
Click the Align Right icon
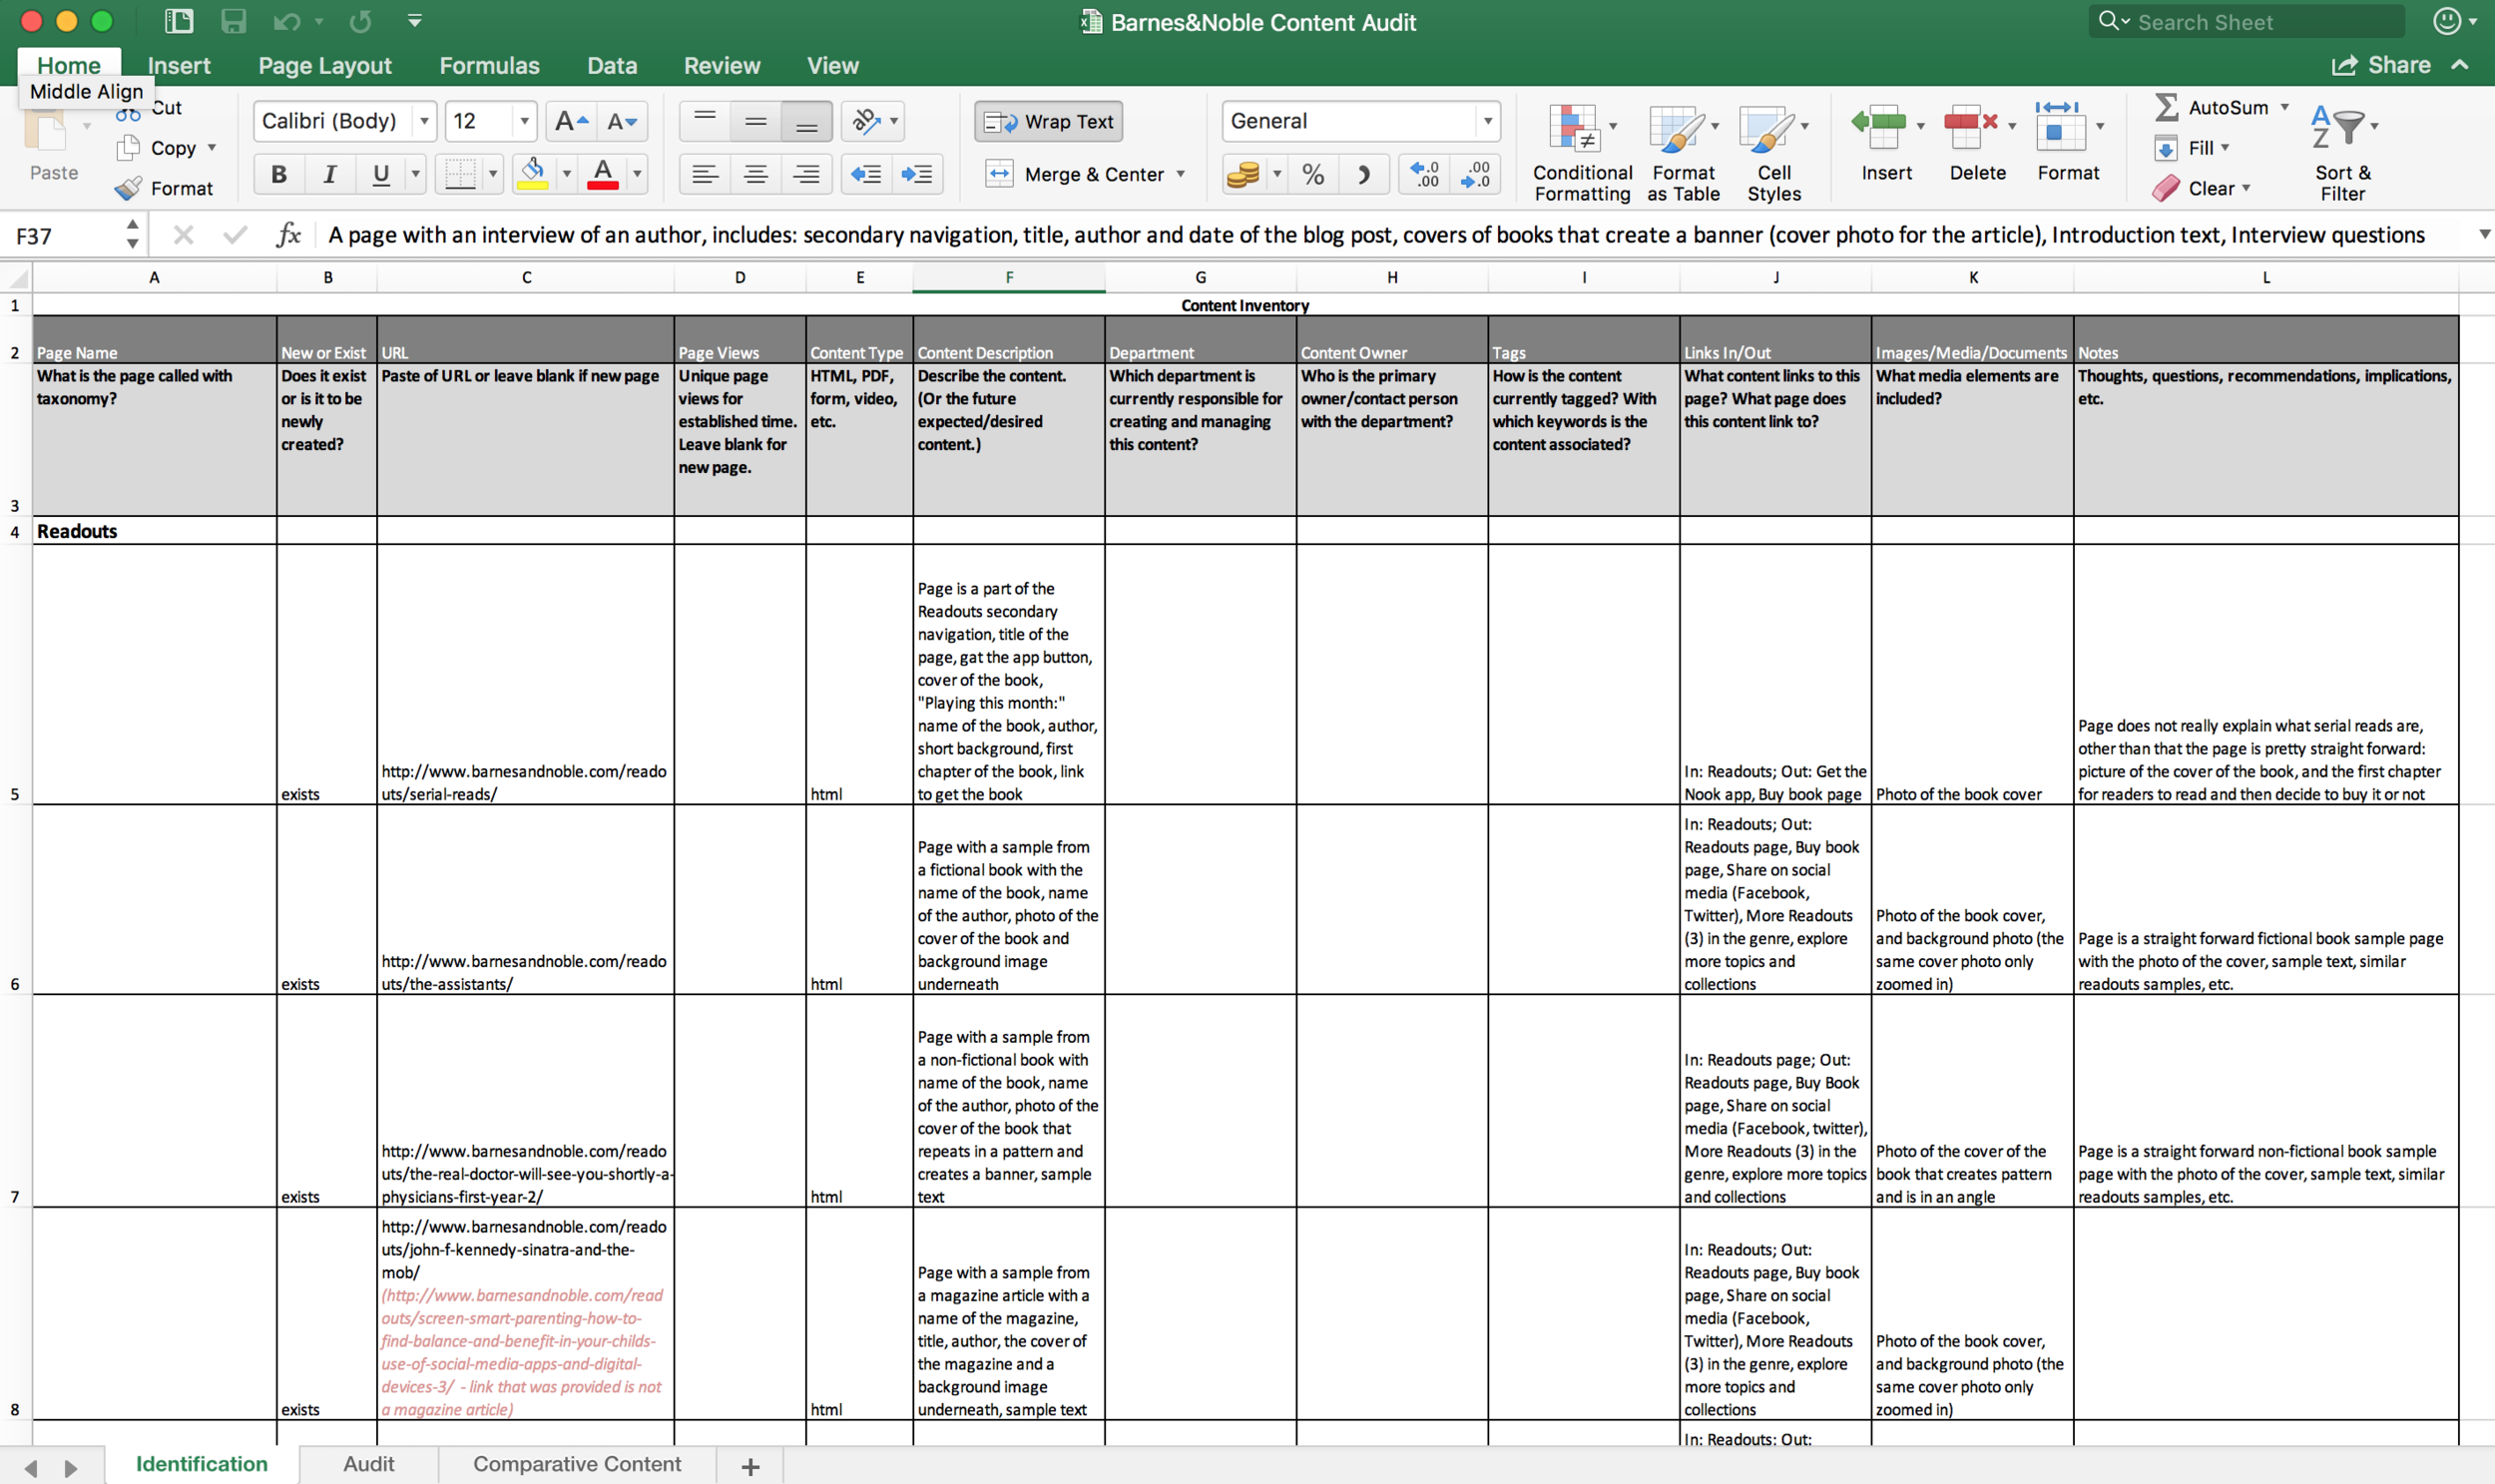click(806, 174)
